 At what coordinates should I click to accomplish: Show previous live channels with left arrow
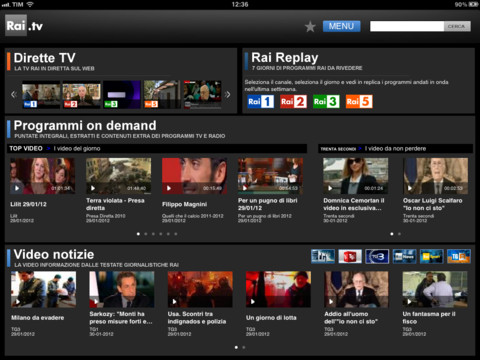pyautogui.click(x=14, y=94)
